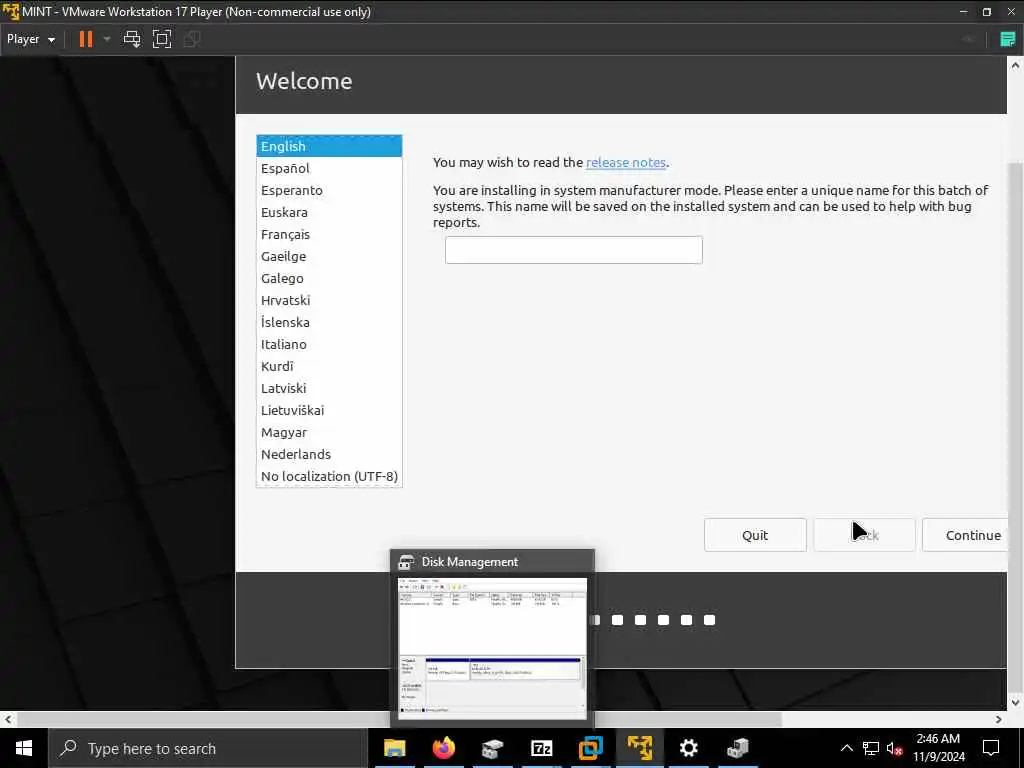Select No localization (UTF-8) entry

click(x=329, y=477)
